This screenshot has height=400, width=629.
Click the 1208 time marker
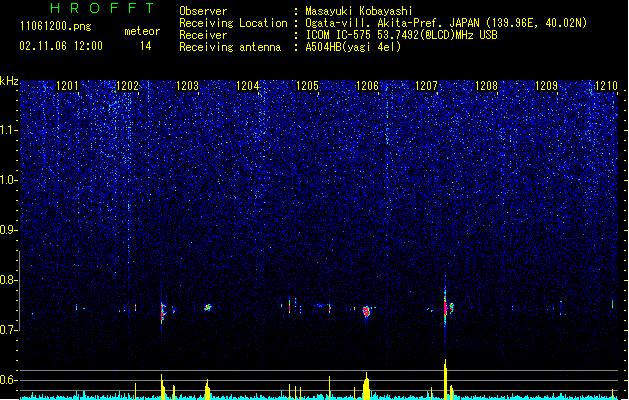click(x=486, y=86)
